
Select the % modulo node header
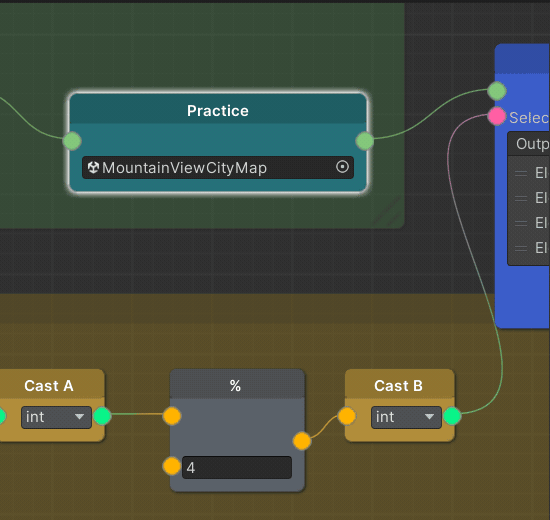pyautogui.click(x=237, y=384)
